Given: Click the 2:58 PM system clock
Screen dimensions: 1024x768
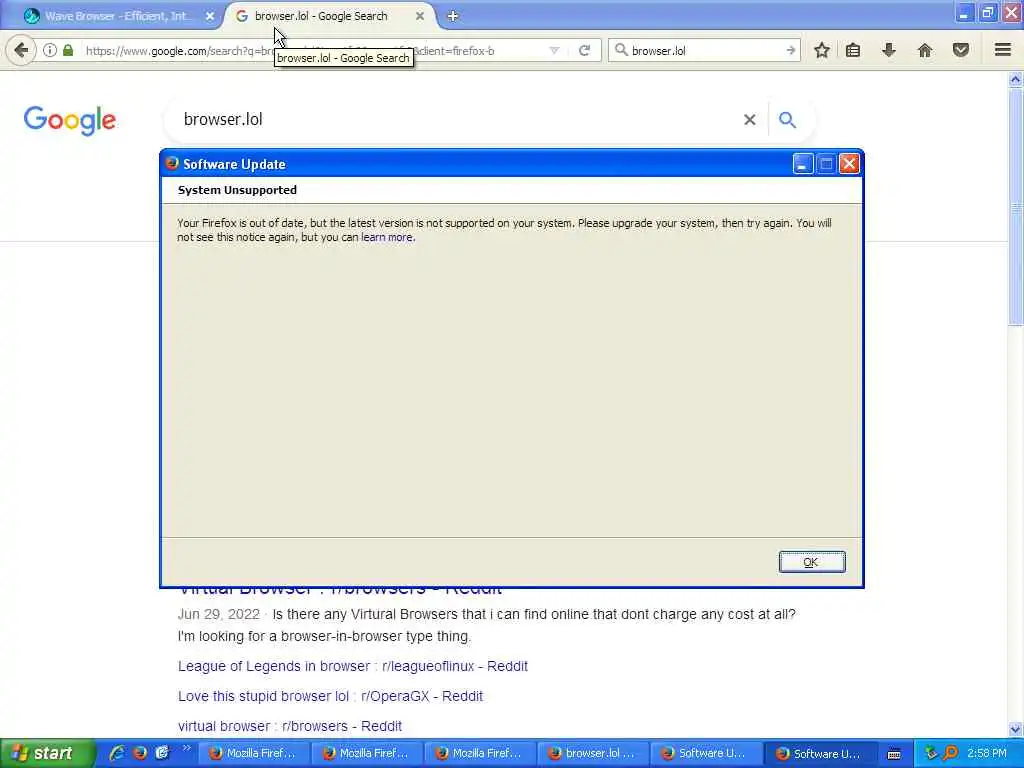Looking at the screenshot, I should [987, 754].
